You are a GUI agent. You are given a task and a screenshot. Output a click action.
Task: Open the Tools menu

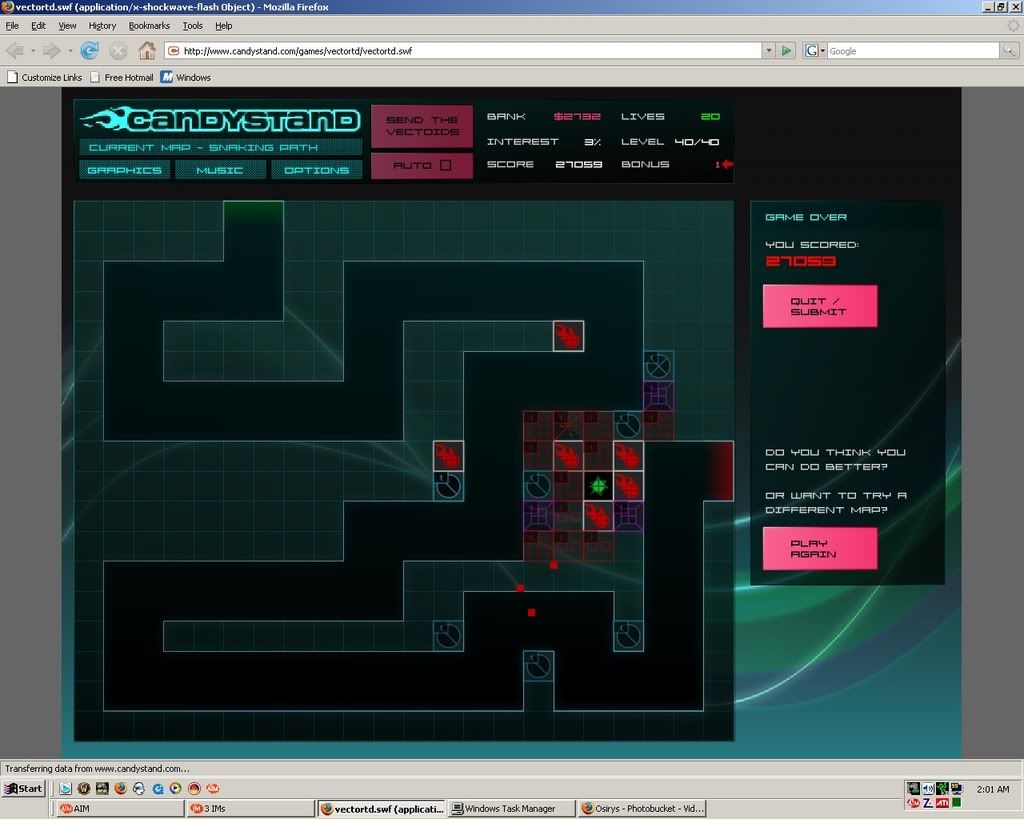(192, 25)
